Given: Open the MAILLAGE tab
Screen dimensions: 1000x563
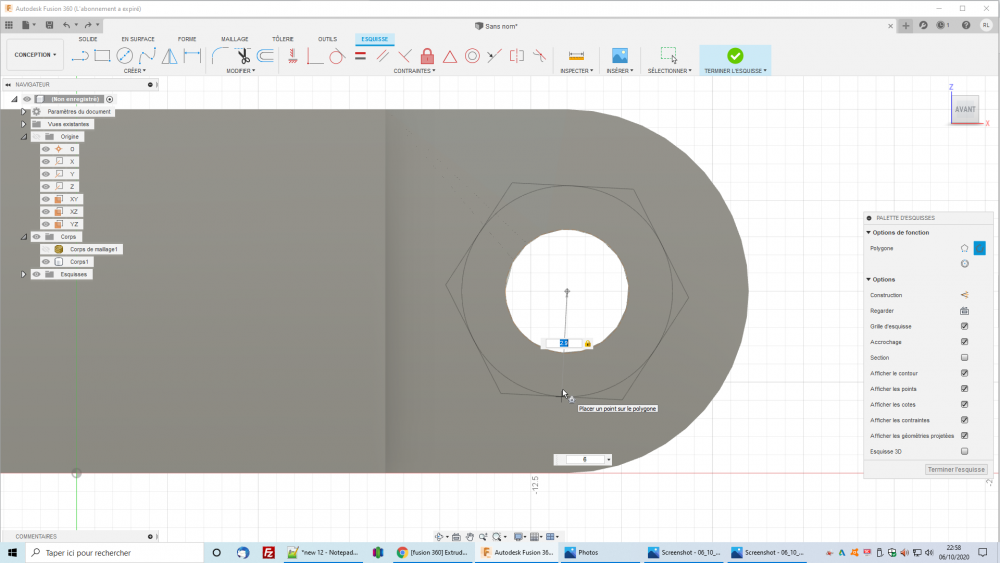Looking at the screenshot, I should pyautogui.click(x=234, y=39).
